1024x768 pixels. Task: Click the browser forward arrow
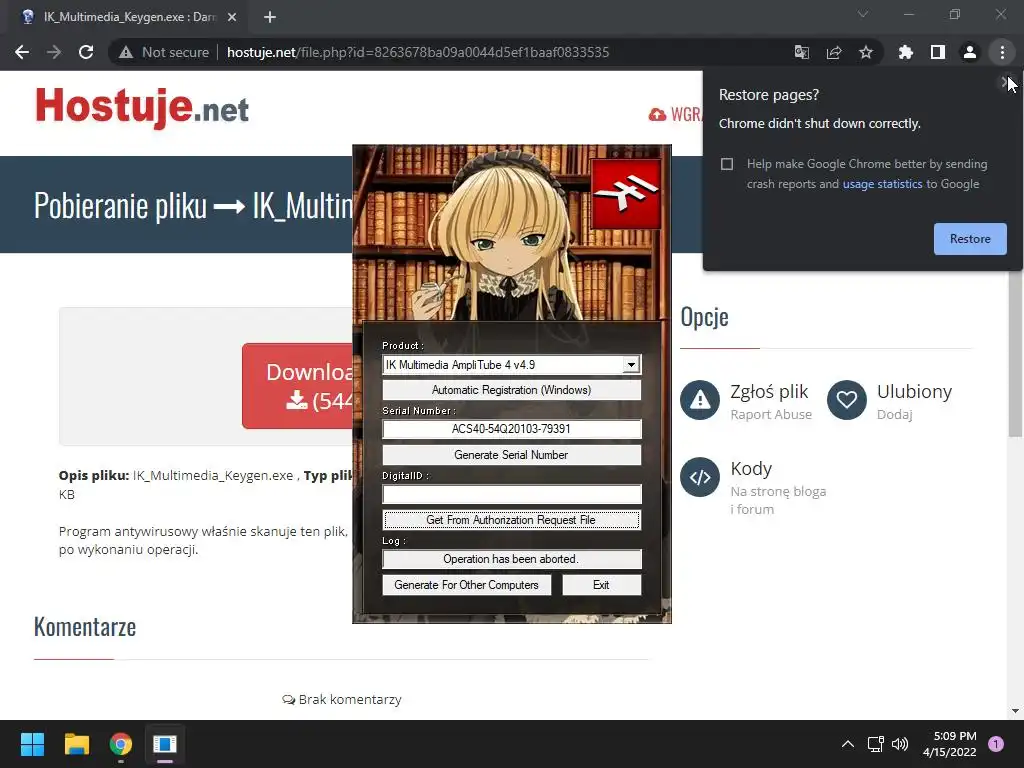[54, 52]
